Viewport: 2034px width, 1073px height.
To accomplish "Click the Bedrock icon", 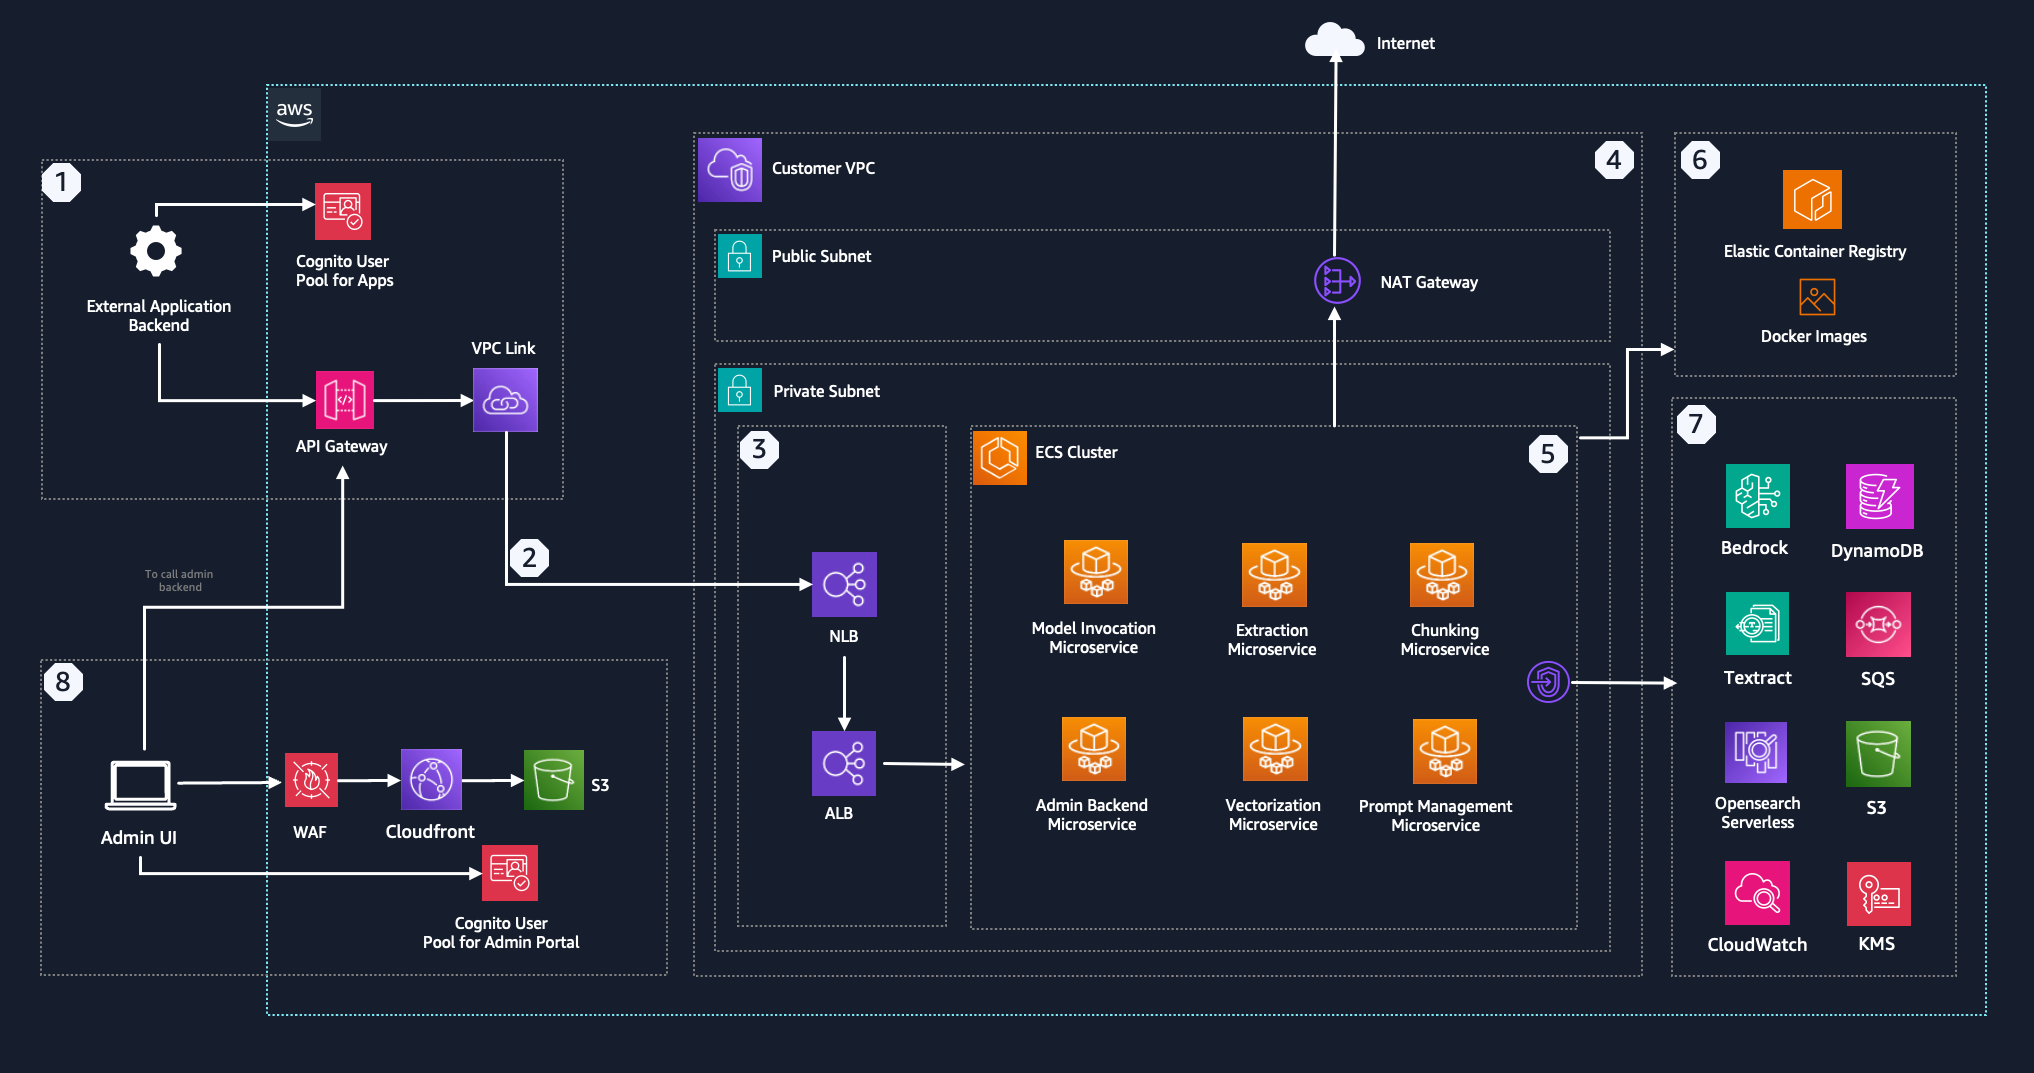I will tap(1758, 496).
